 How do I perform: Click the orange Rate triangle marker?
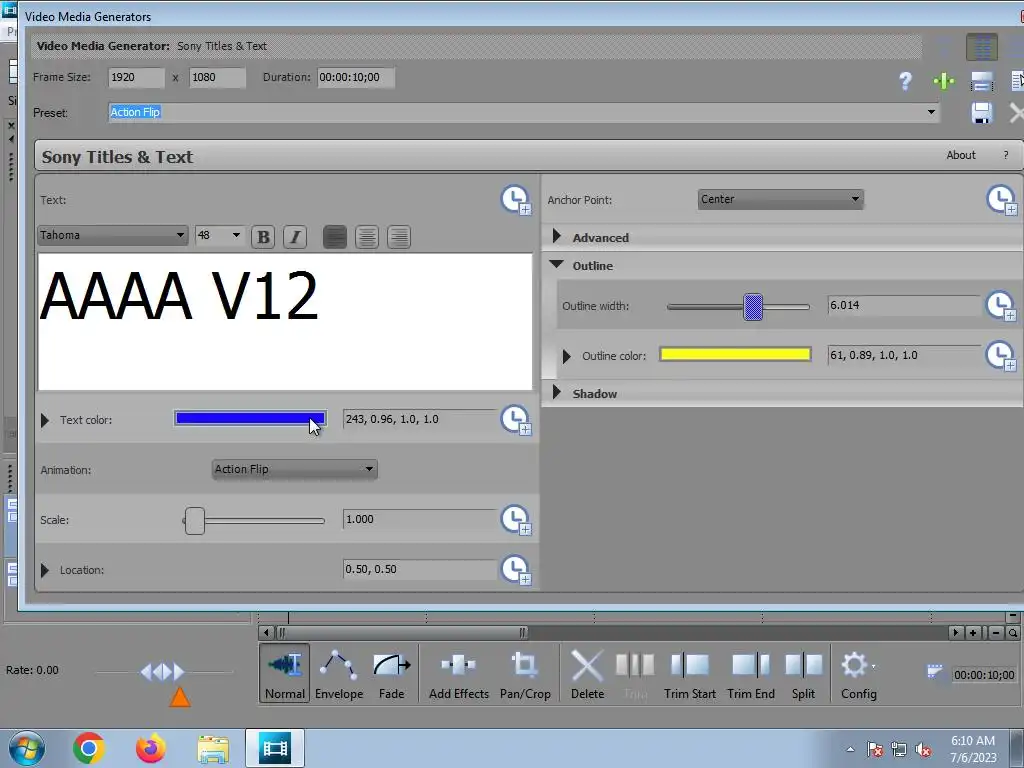(180, 697)
